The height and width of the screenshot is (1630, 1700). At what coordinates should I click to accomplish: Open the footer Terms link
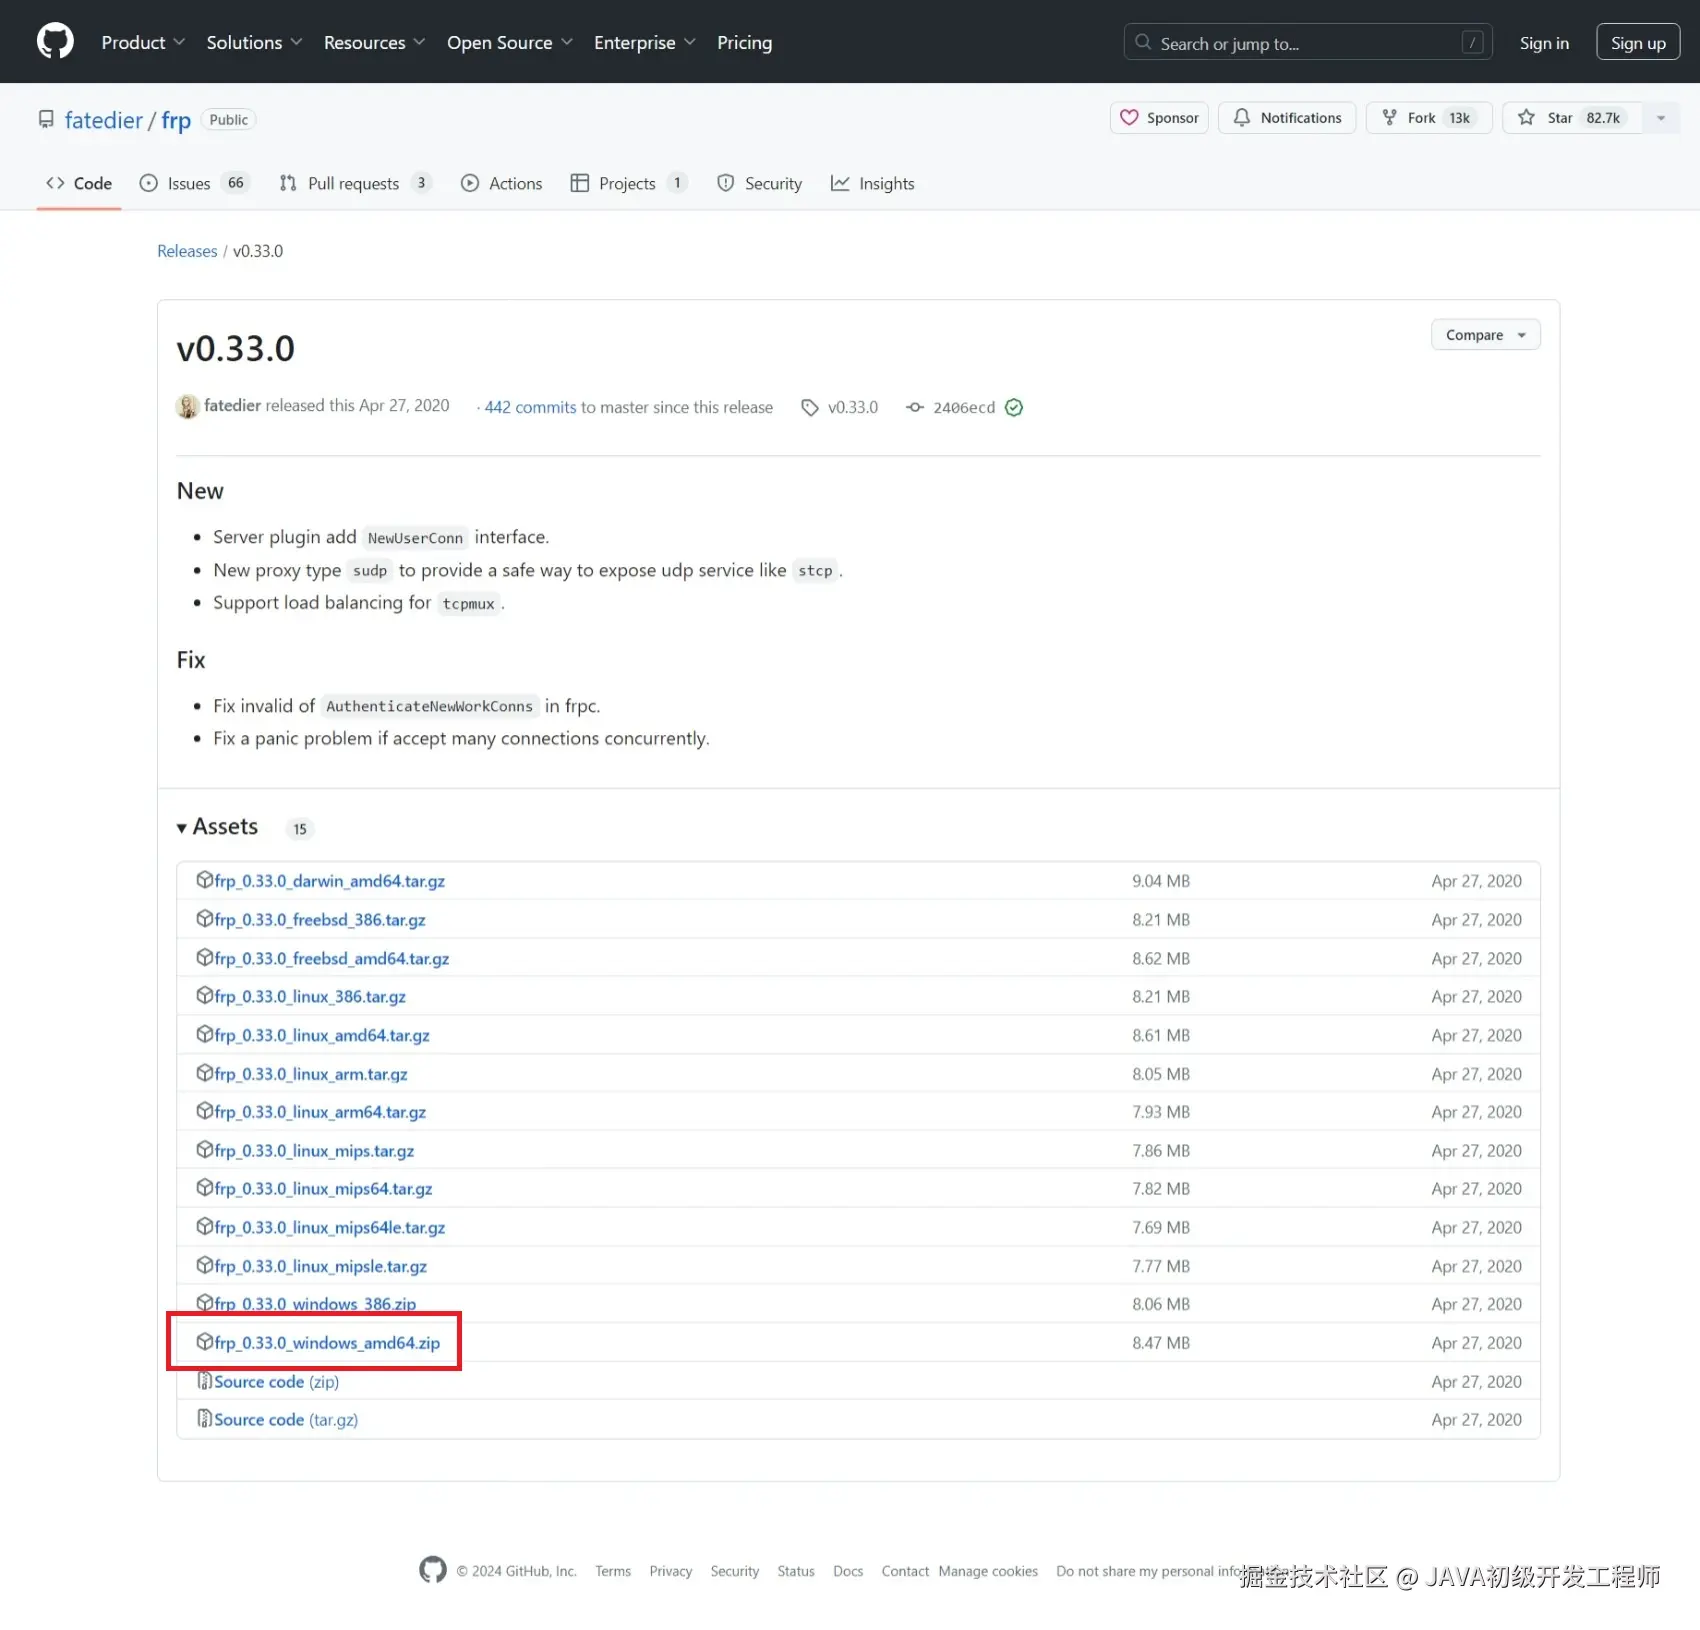[613, 1571]
